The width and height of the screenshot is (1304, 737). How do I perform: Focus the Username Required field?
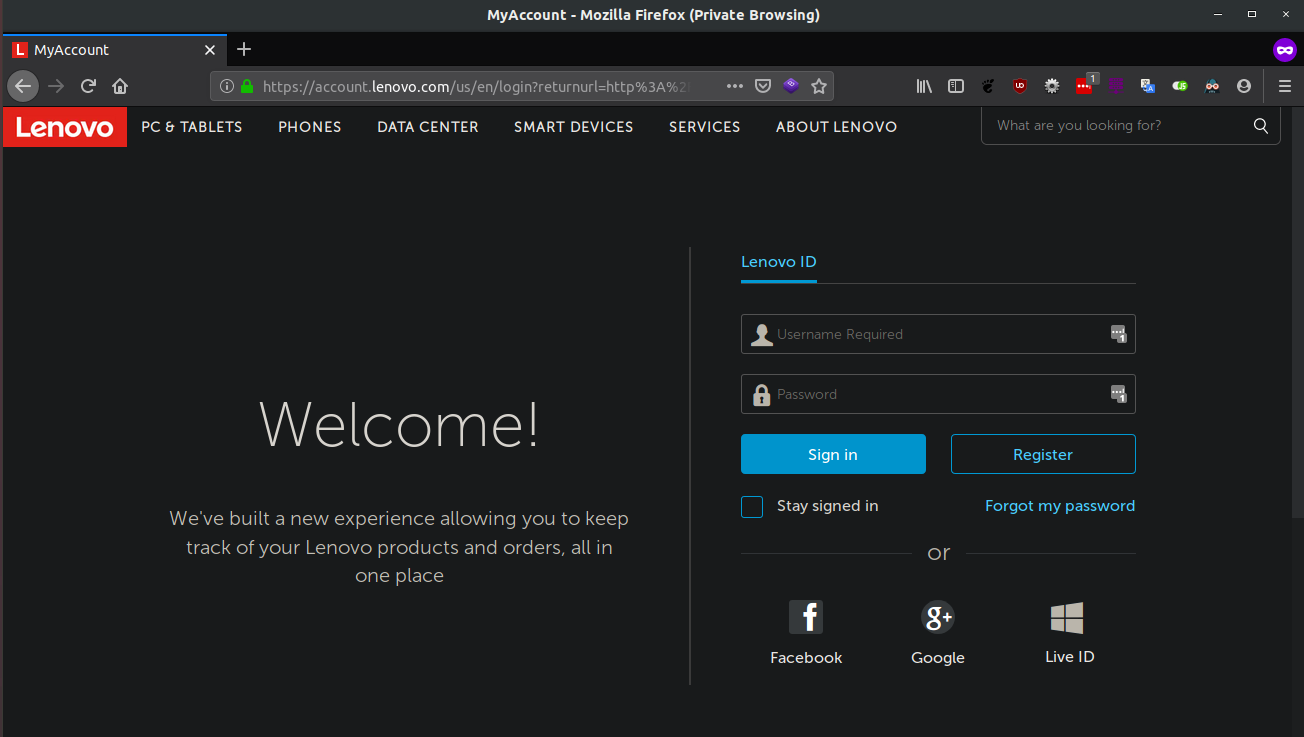point(938,334)
